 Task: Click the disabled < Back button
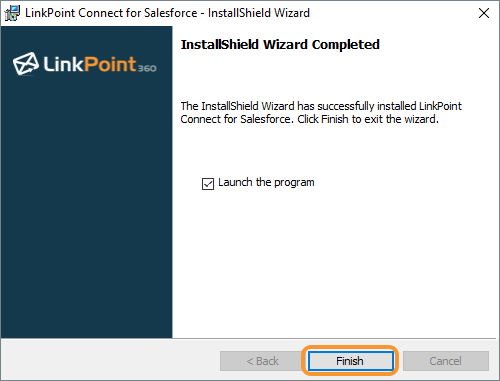point(262,361)
